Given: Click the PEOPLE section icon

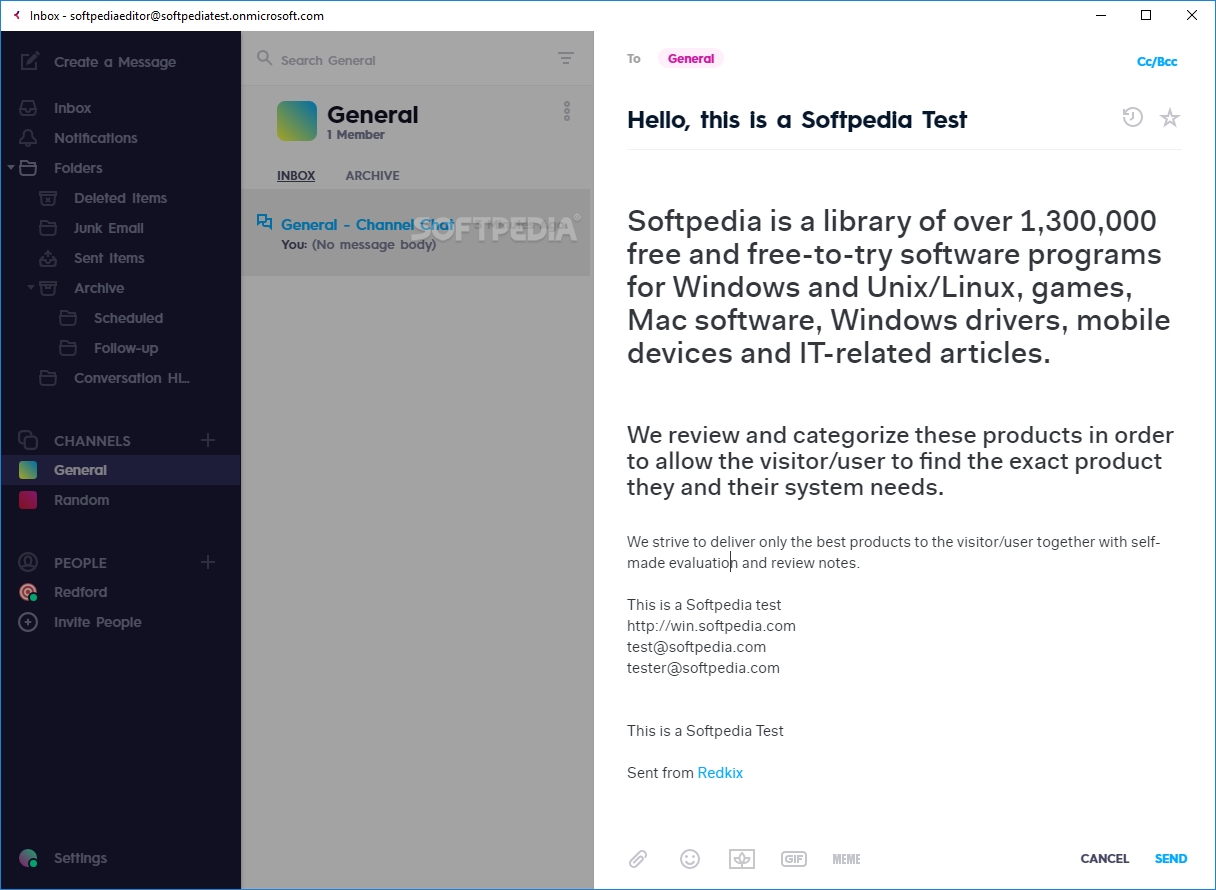Looking at the screenshot, I should pyautogui.click(x=28, y=562).
